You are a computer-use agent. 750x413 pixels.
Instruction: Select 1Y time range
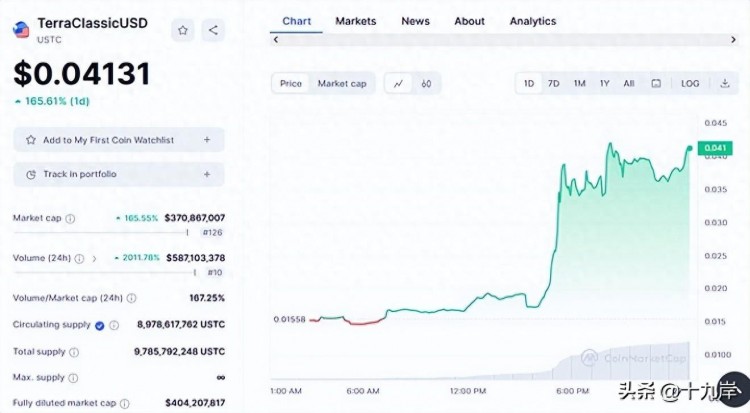click(605, 83)
